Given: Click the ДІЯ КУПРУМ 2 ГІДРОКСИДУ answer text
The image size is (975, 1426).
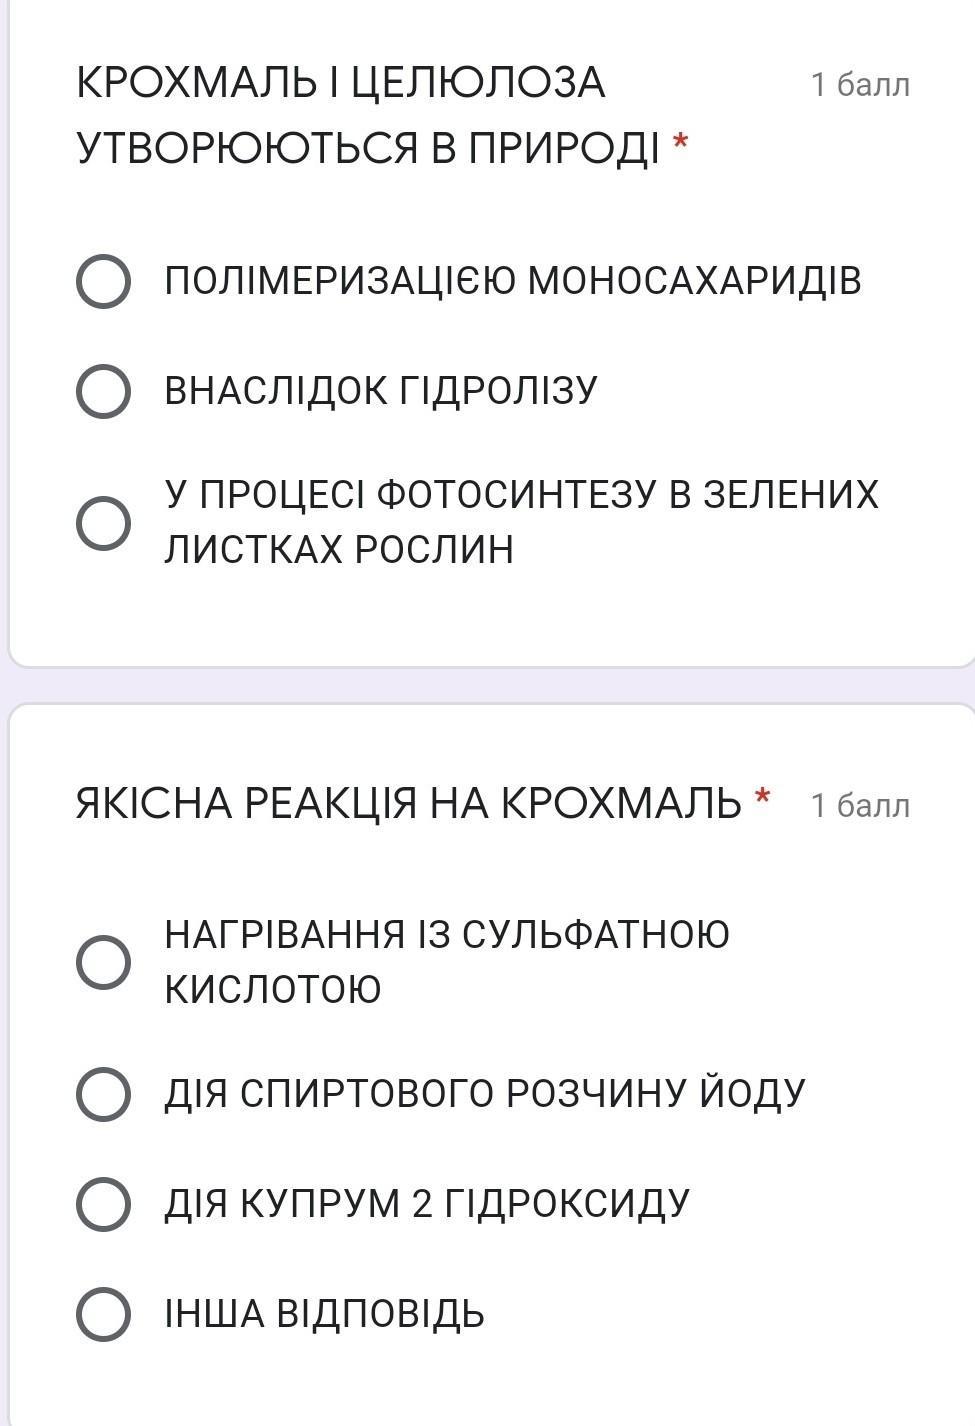Looking at the screenshot, I should tap(427, 1203).
